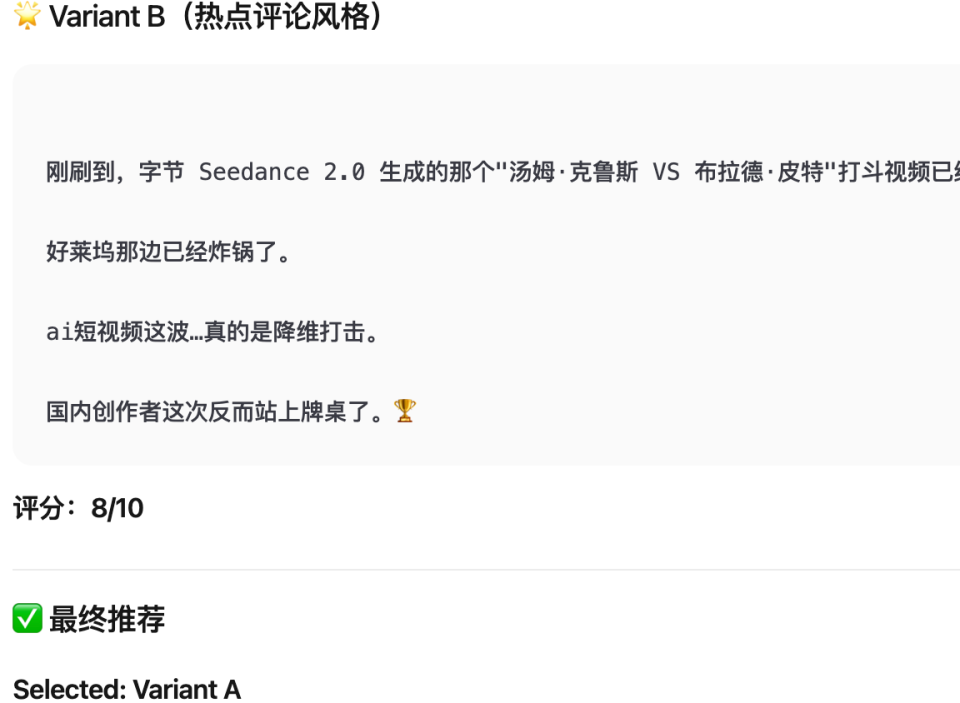Image resolution: width=960 pixels, height=703 pixels.
Task: Click the 最终推荐 heading
Action: [x=107, y=619]
